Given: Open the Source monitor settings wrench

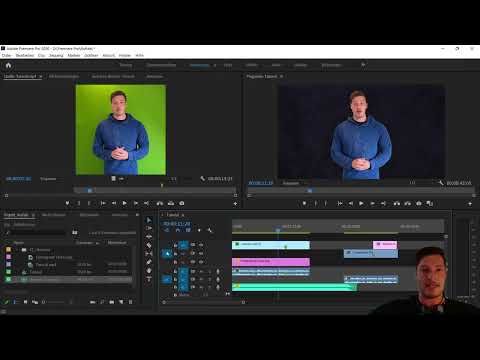Looking at the screenshot, I should coord(202,179).
